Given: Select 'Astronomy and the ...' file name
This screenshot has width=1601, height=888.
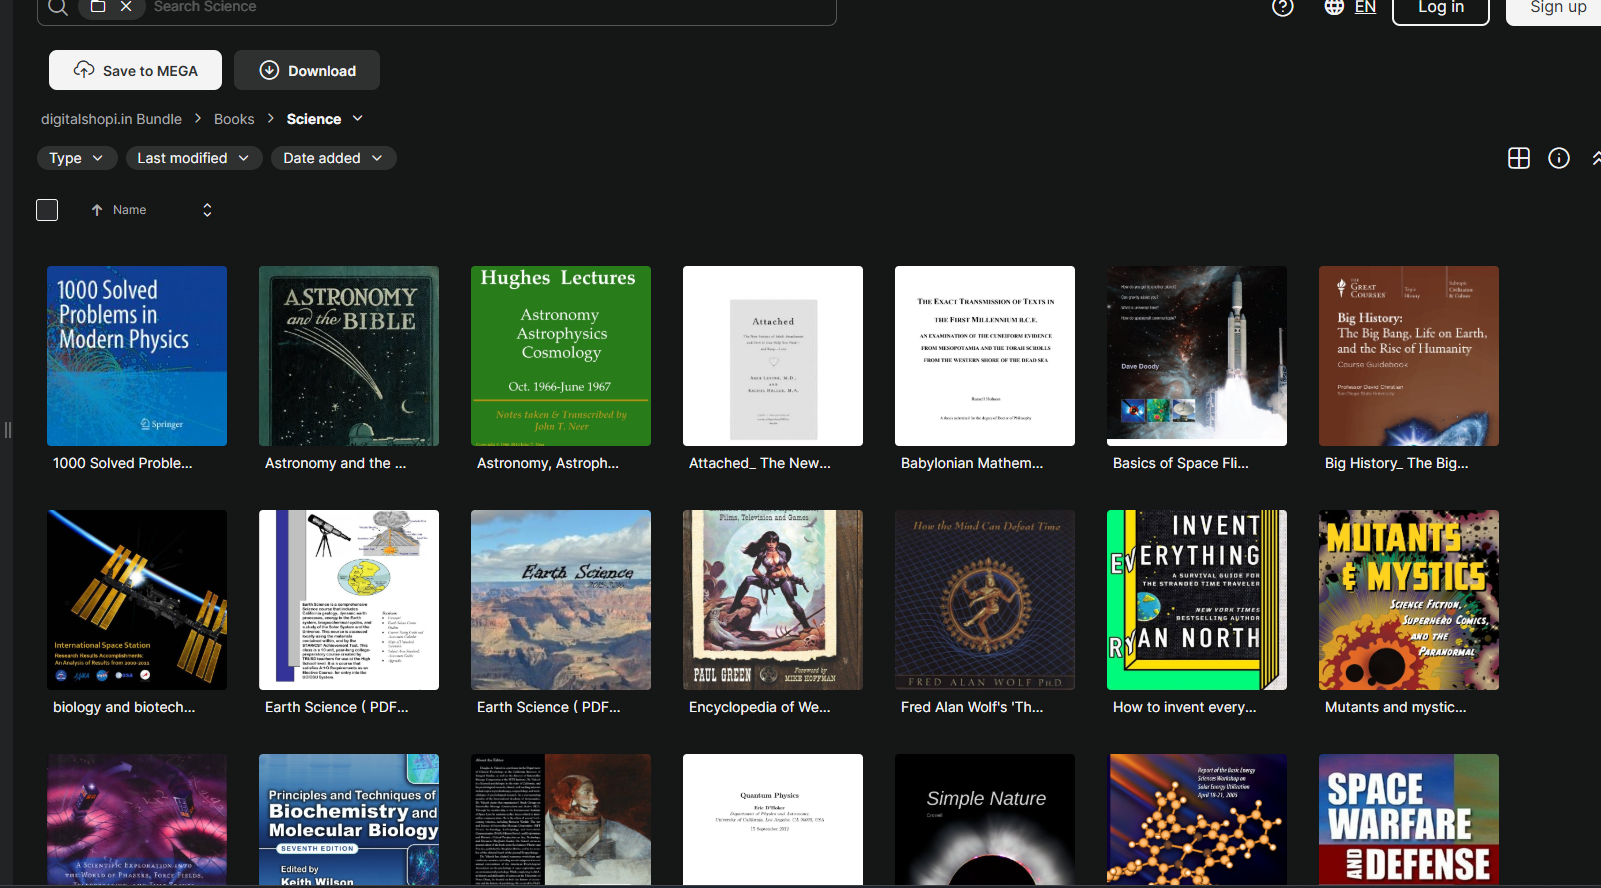Looking at the screenshot, I should coord(336,463).
